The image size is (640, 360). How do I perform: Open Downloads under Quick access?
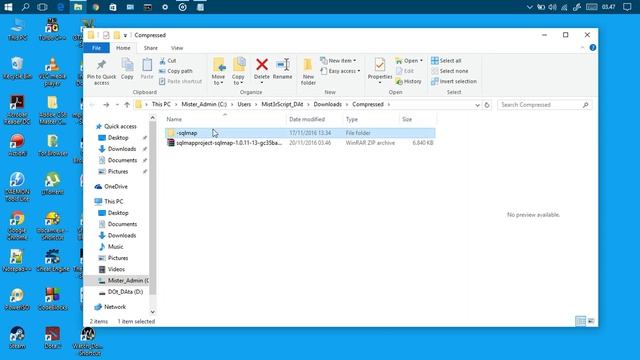click(x=122, y=149)
